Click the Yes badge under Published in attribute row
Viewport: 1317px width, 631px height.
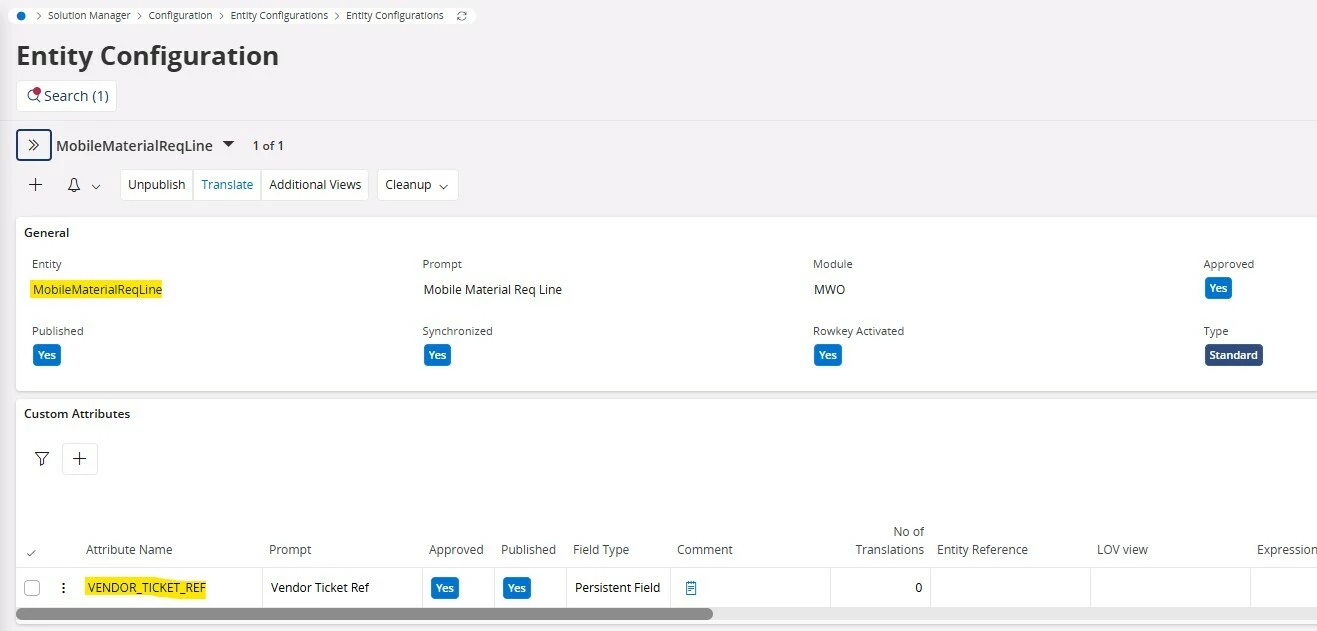(517, 588)
